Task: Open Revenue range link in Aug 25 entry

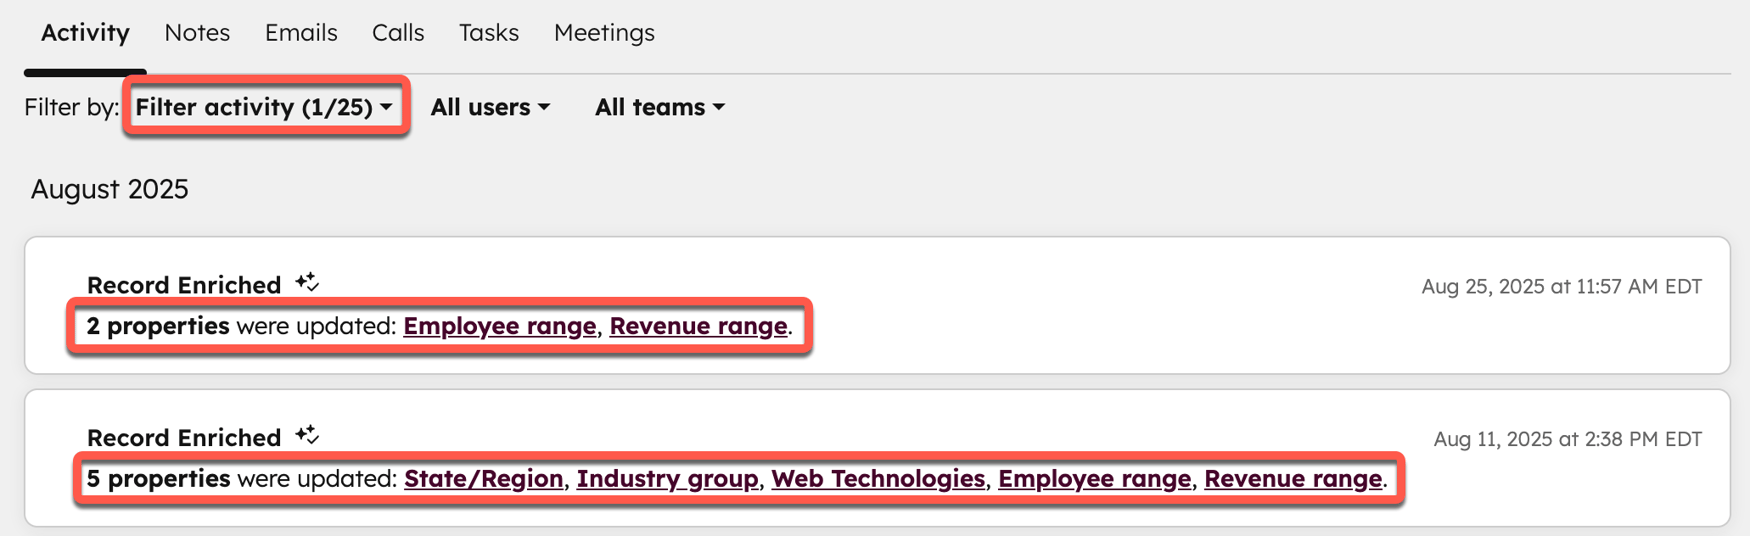Action: (x=698, y=326)
